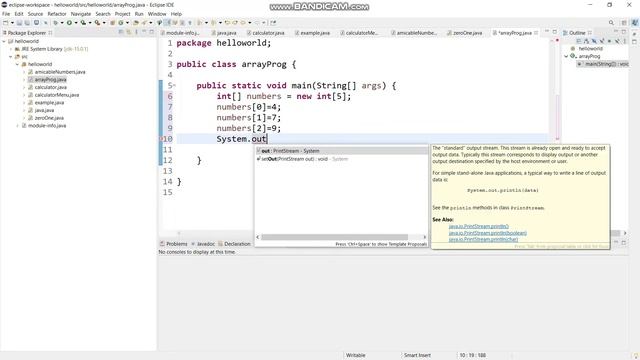This screenshot has width=640, height=360.
Task: Minimize the editor area
Action: [547, 31]
